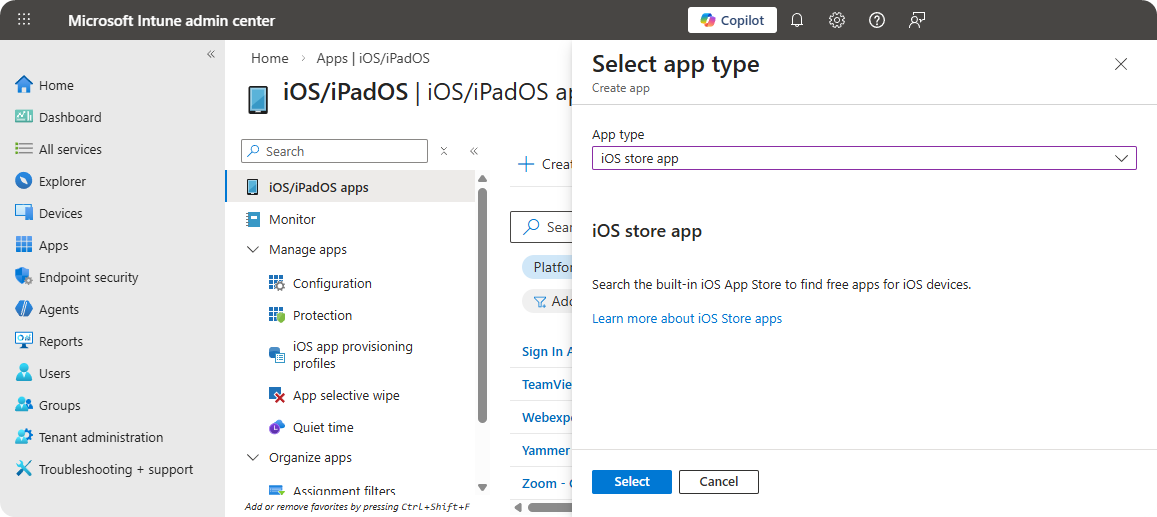Image resolution: width=1157 pixels, height=517 pixels.
Task: Go to Endpoint security in the sidebar
Action: 88,277
